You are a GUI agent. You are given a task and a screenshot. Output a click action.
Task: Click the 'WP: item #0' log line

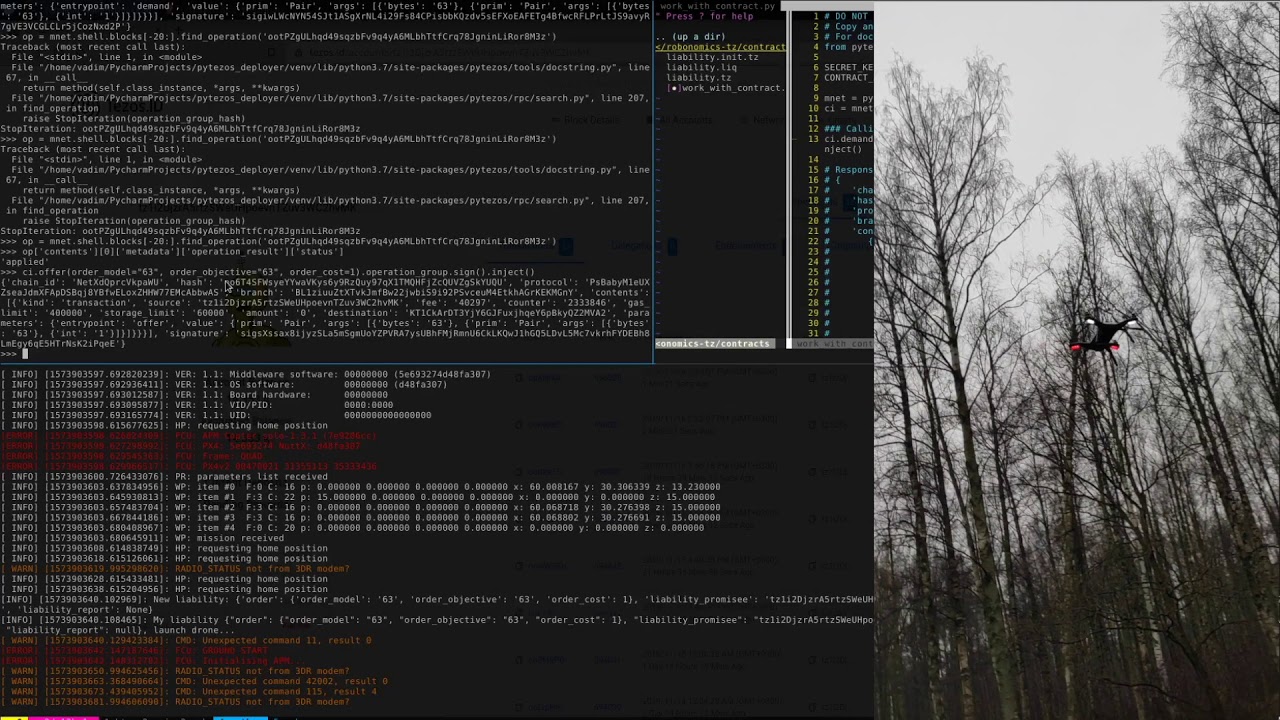click(360, 487)
